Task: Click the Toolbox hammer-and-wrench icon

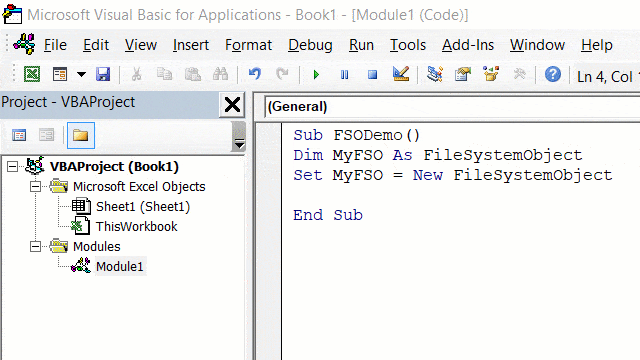Action: (x=519, y=74)
